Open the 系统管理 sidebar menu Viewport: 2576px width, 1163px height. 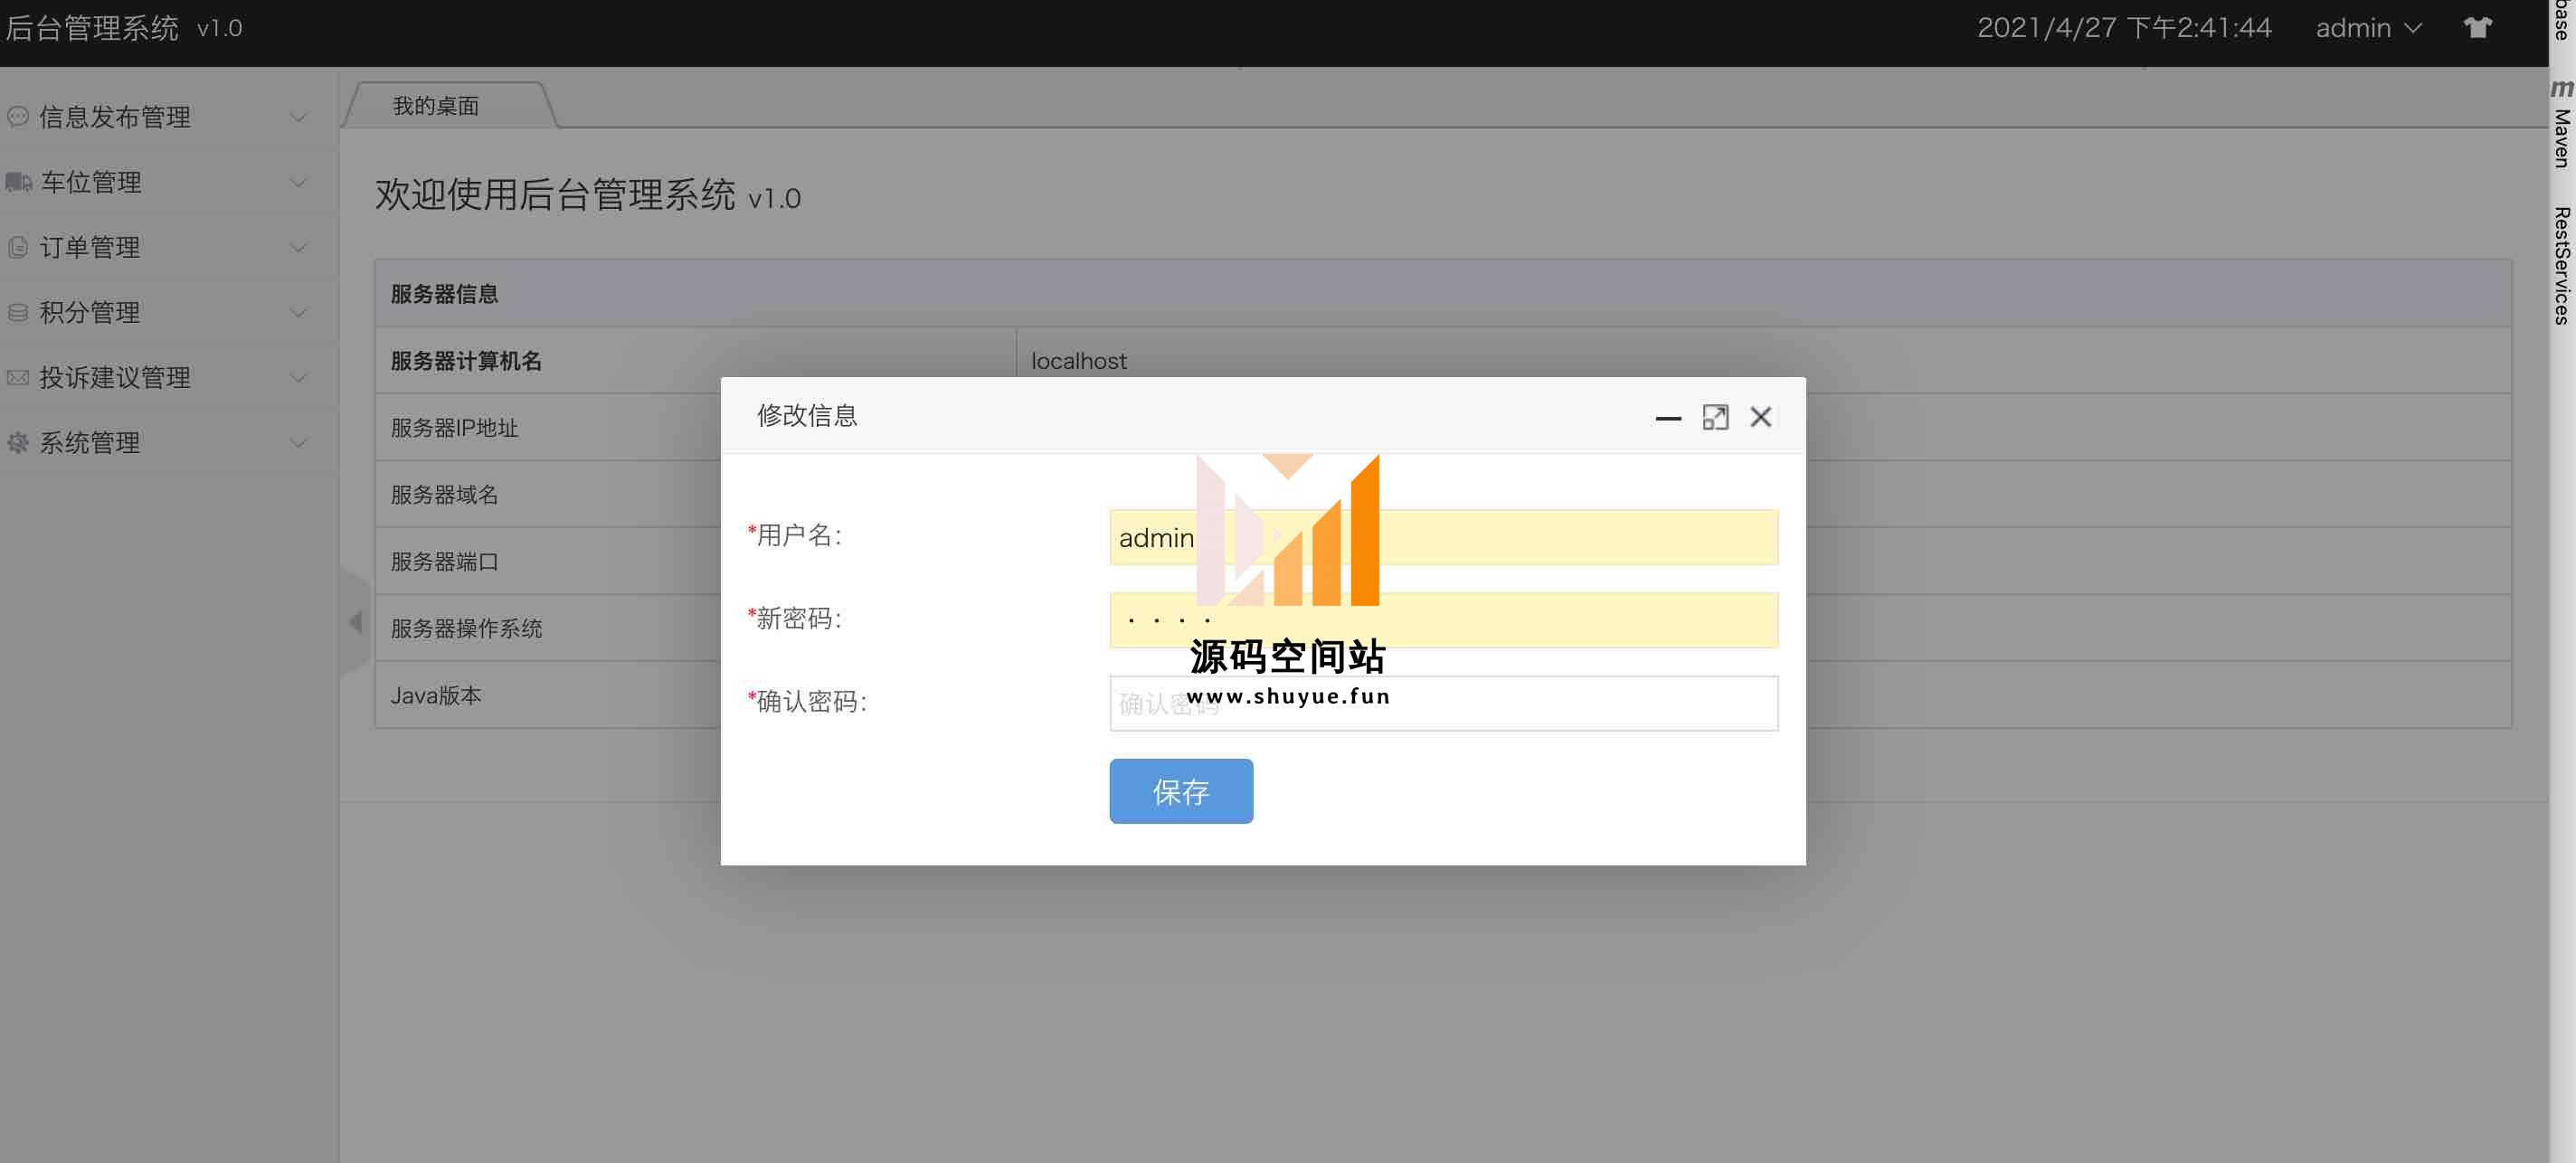pos(169,442)
